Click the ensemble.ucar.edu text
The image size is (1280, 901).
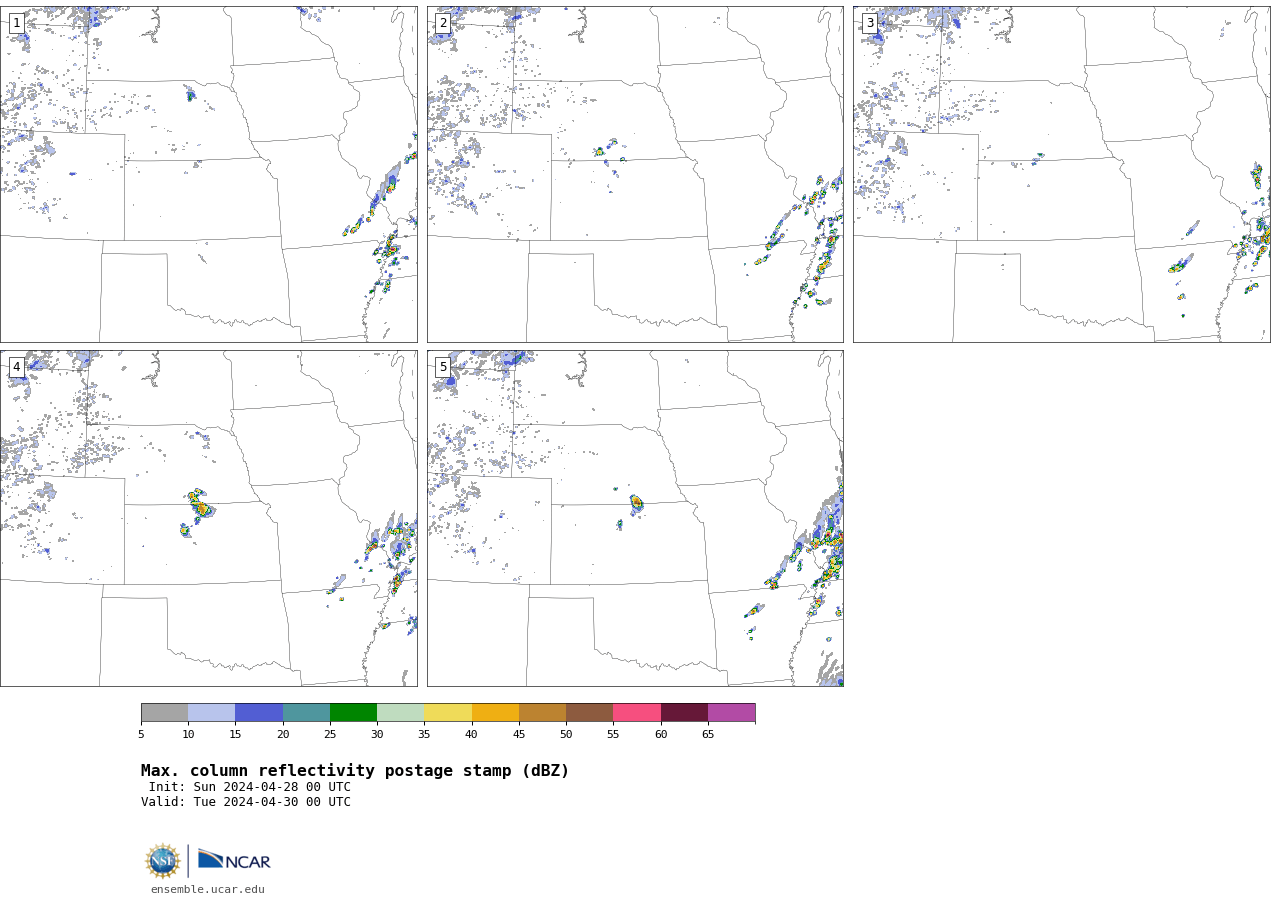[x=208, y=889]
